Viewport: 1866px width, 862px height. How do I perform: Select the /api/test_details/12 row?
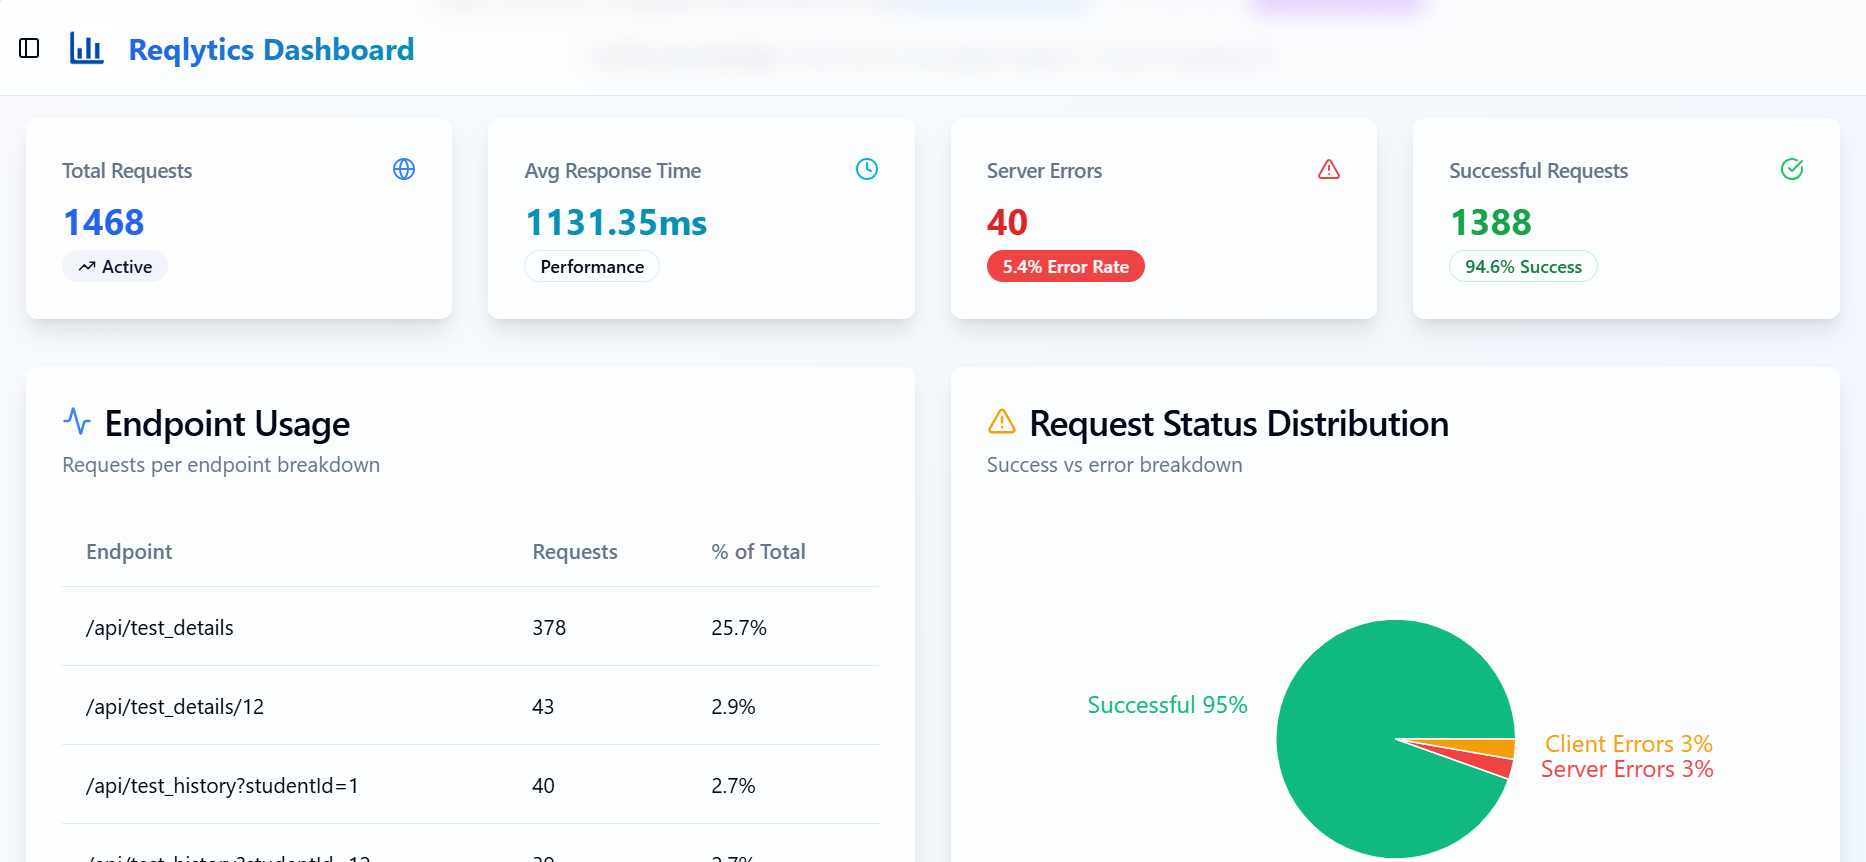pos(470,706)
